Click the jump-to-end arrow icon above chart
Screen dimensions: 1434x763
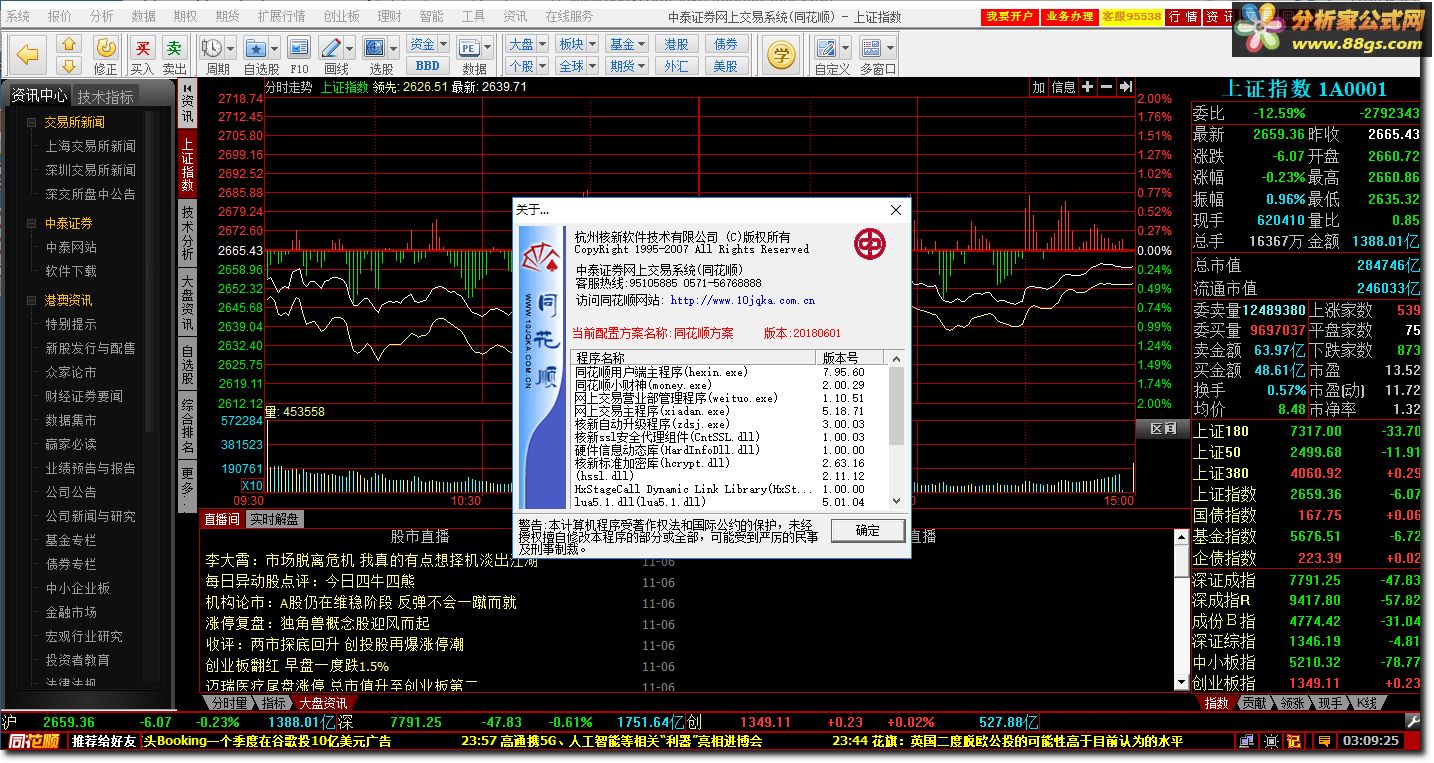point(1126,87)
